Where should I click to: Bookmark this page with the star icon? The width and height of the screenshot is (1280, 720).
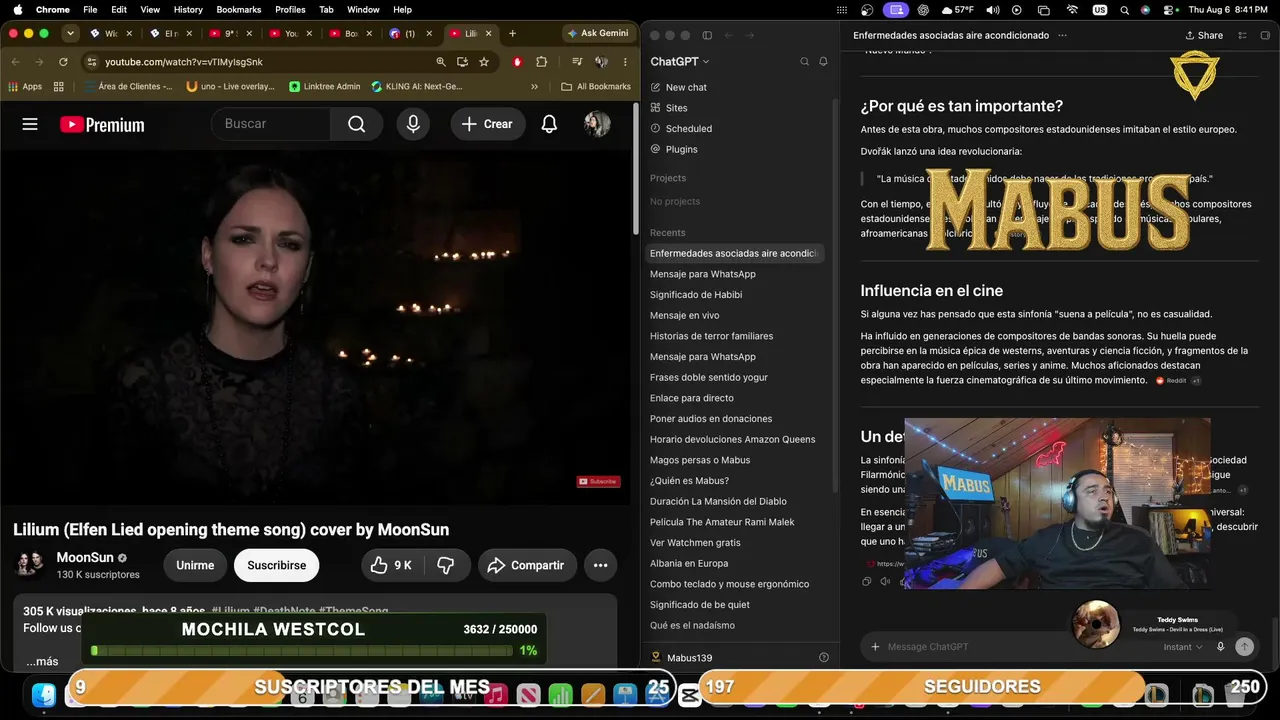(484, 62)
